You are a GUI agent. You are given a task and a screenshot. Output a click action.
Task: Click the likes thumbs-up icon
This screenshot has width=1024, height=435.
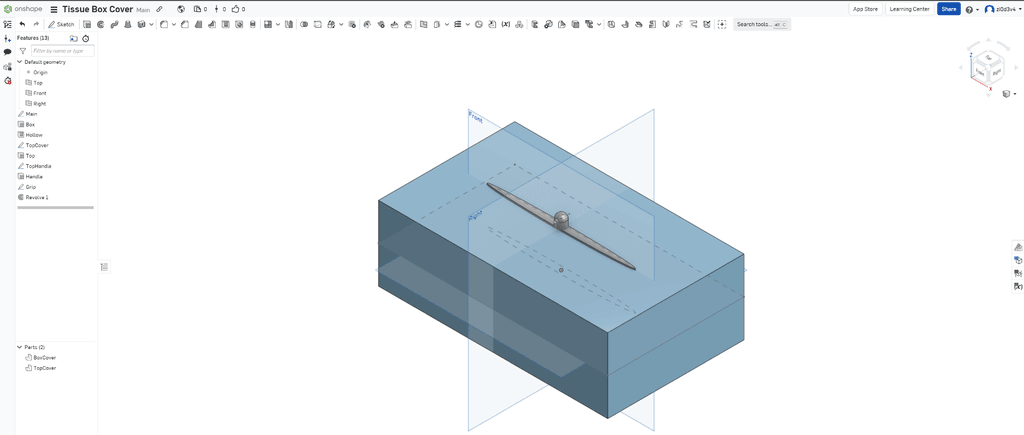236,9
